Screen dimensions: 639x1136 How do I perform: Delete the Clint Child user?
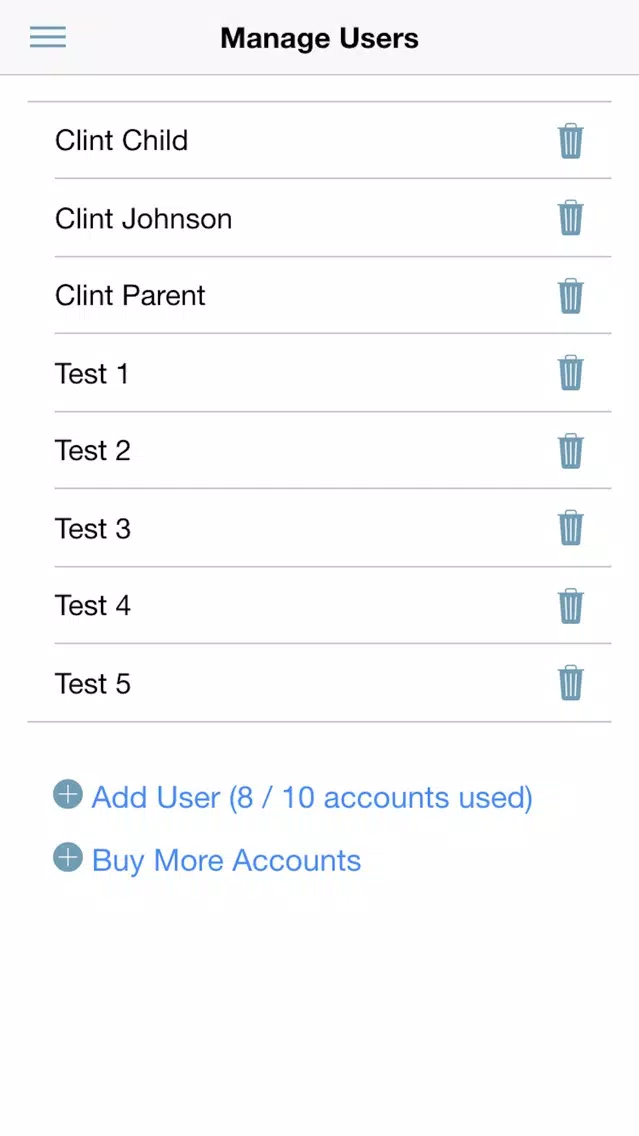(x=570, y=141)
